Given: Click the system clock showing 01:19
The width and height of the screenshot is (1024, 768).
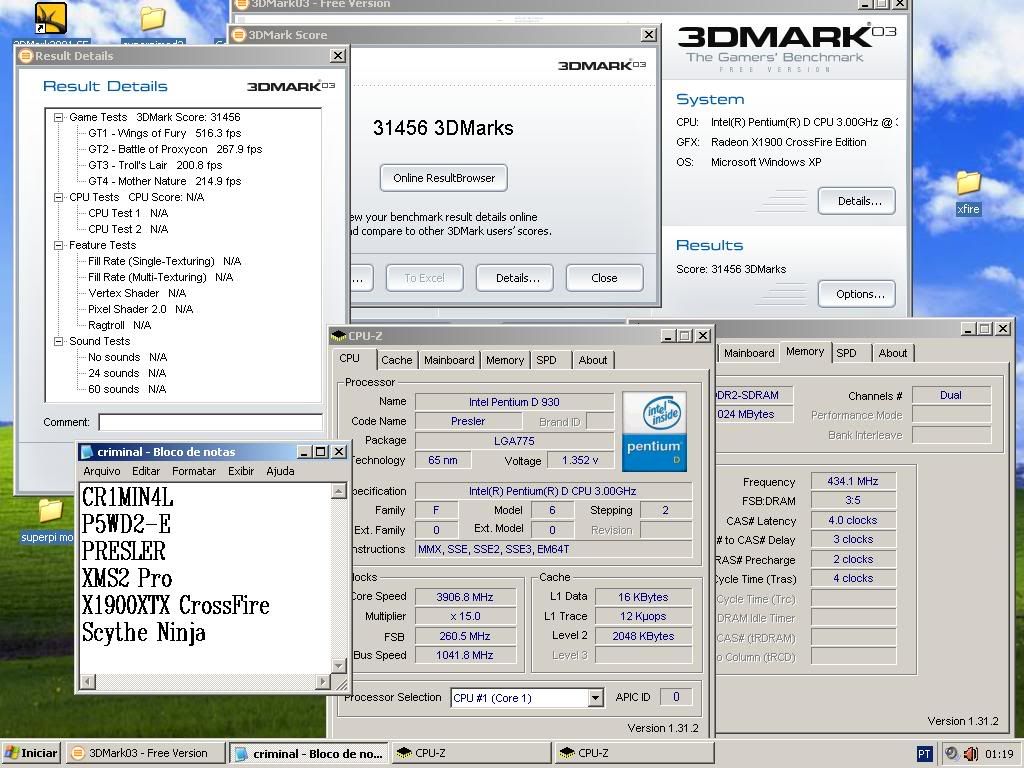Looking at the screenshot, I should pyautogui.click(x=999, y=754).
